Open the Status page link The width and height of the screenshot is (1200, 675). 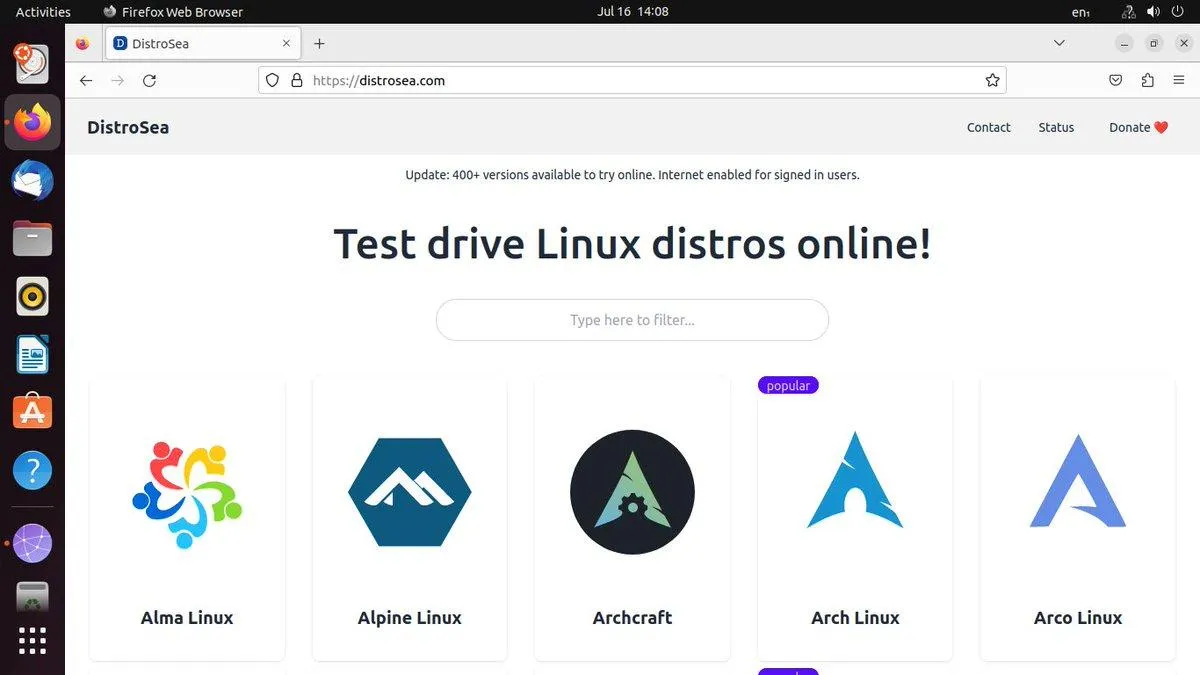pyautogui.click(x=1056, y=127)
